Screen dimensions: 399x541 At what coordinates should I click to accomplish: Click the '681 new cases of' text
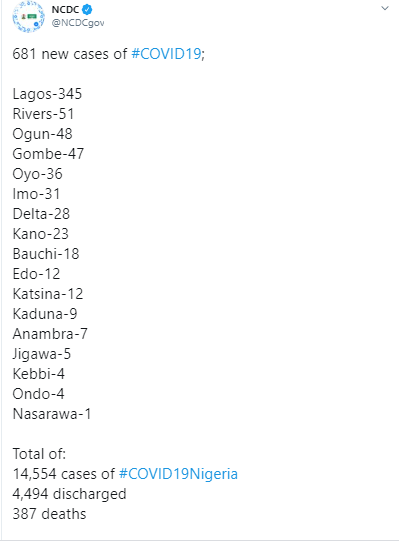[x=70, y=54]
